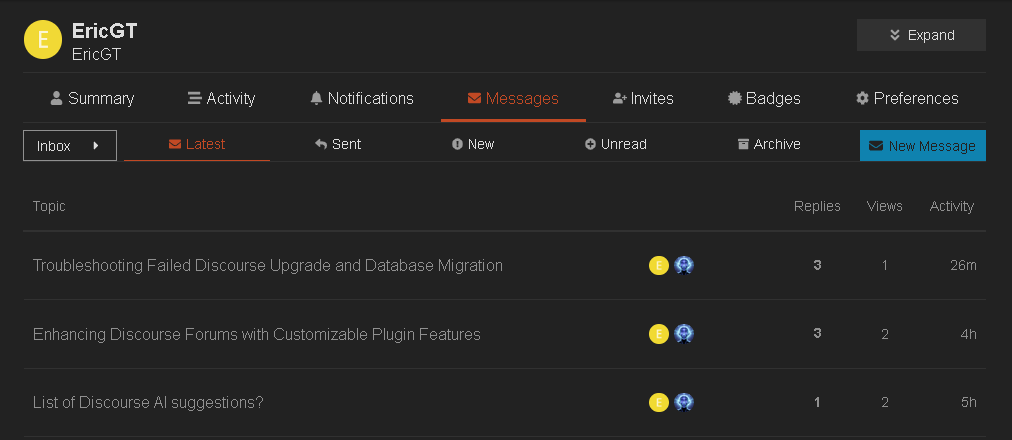Expand the user profile header
1012x440 pixels.
point(921,35)
